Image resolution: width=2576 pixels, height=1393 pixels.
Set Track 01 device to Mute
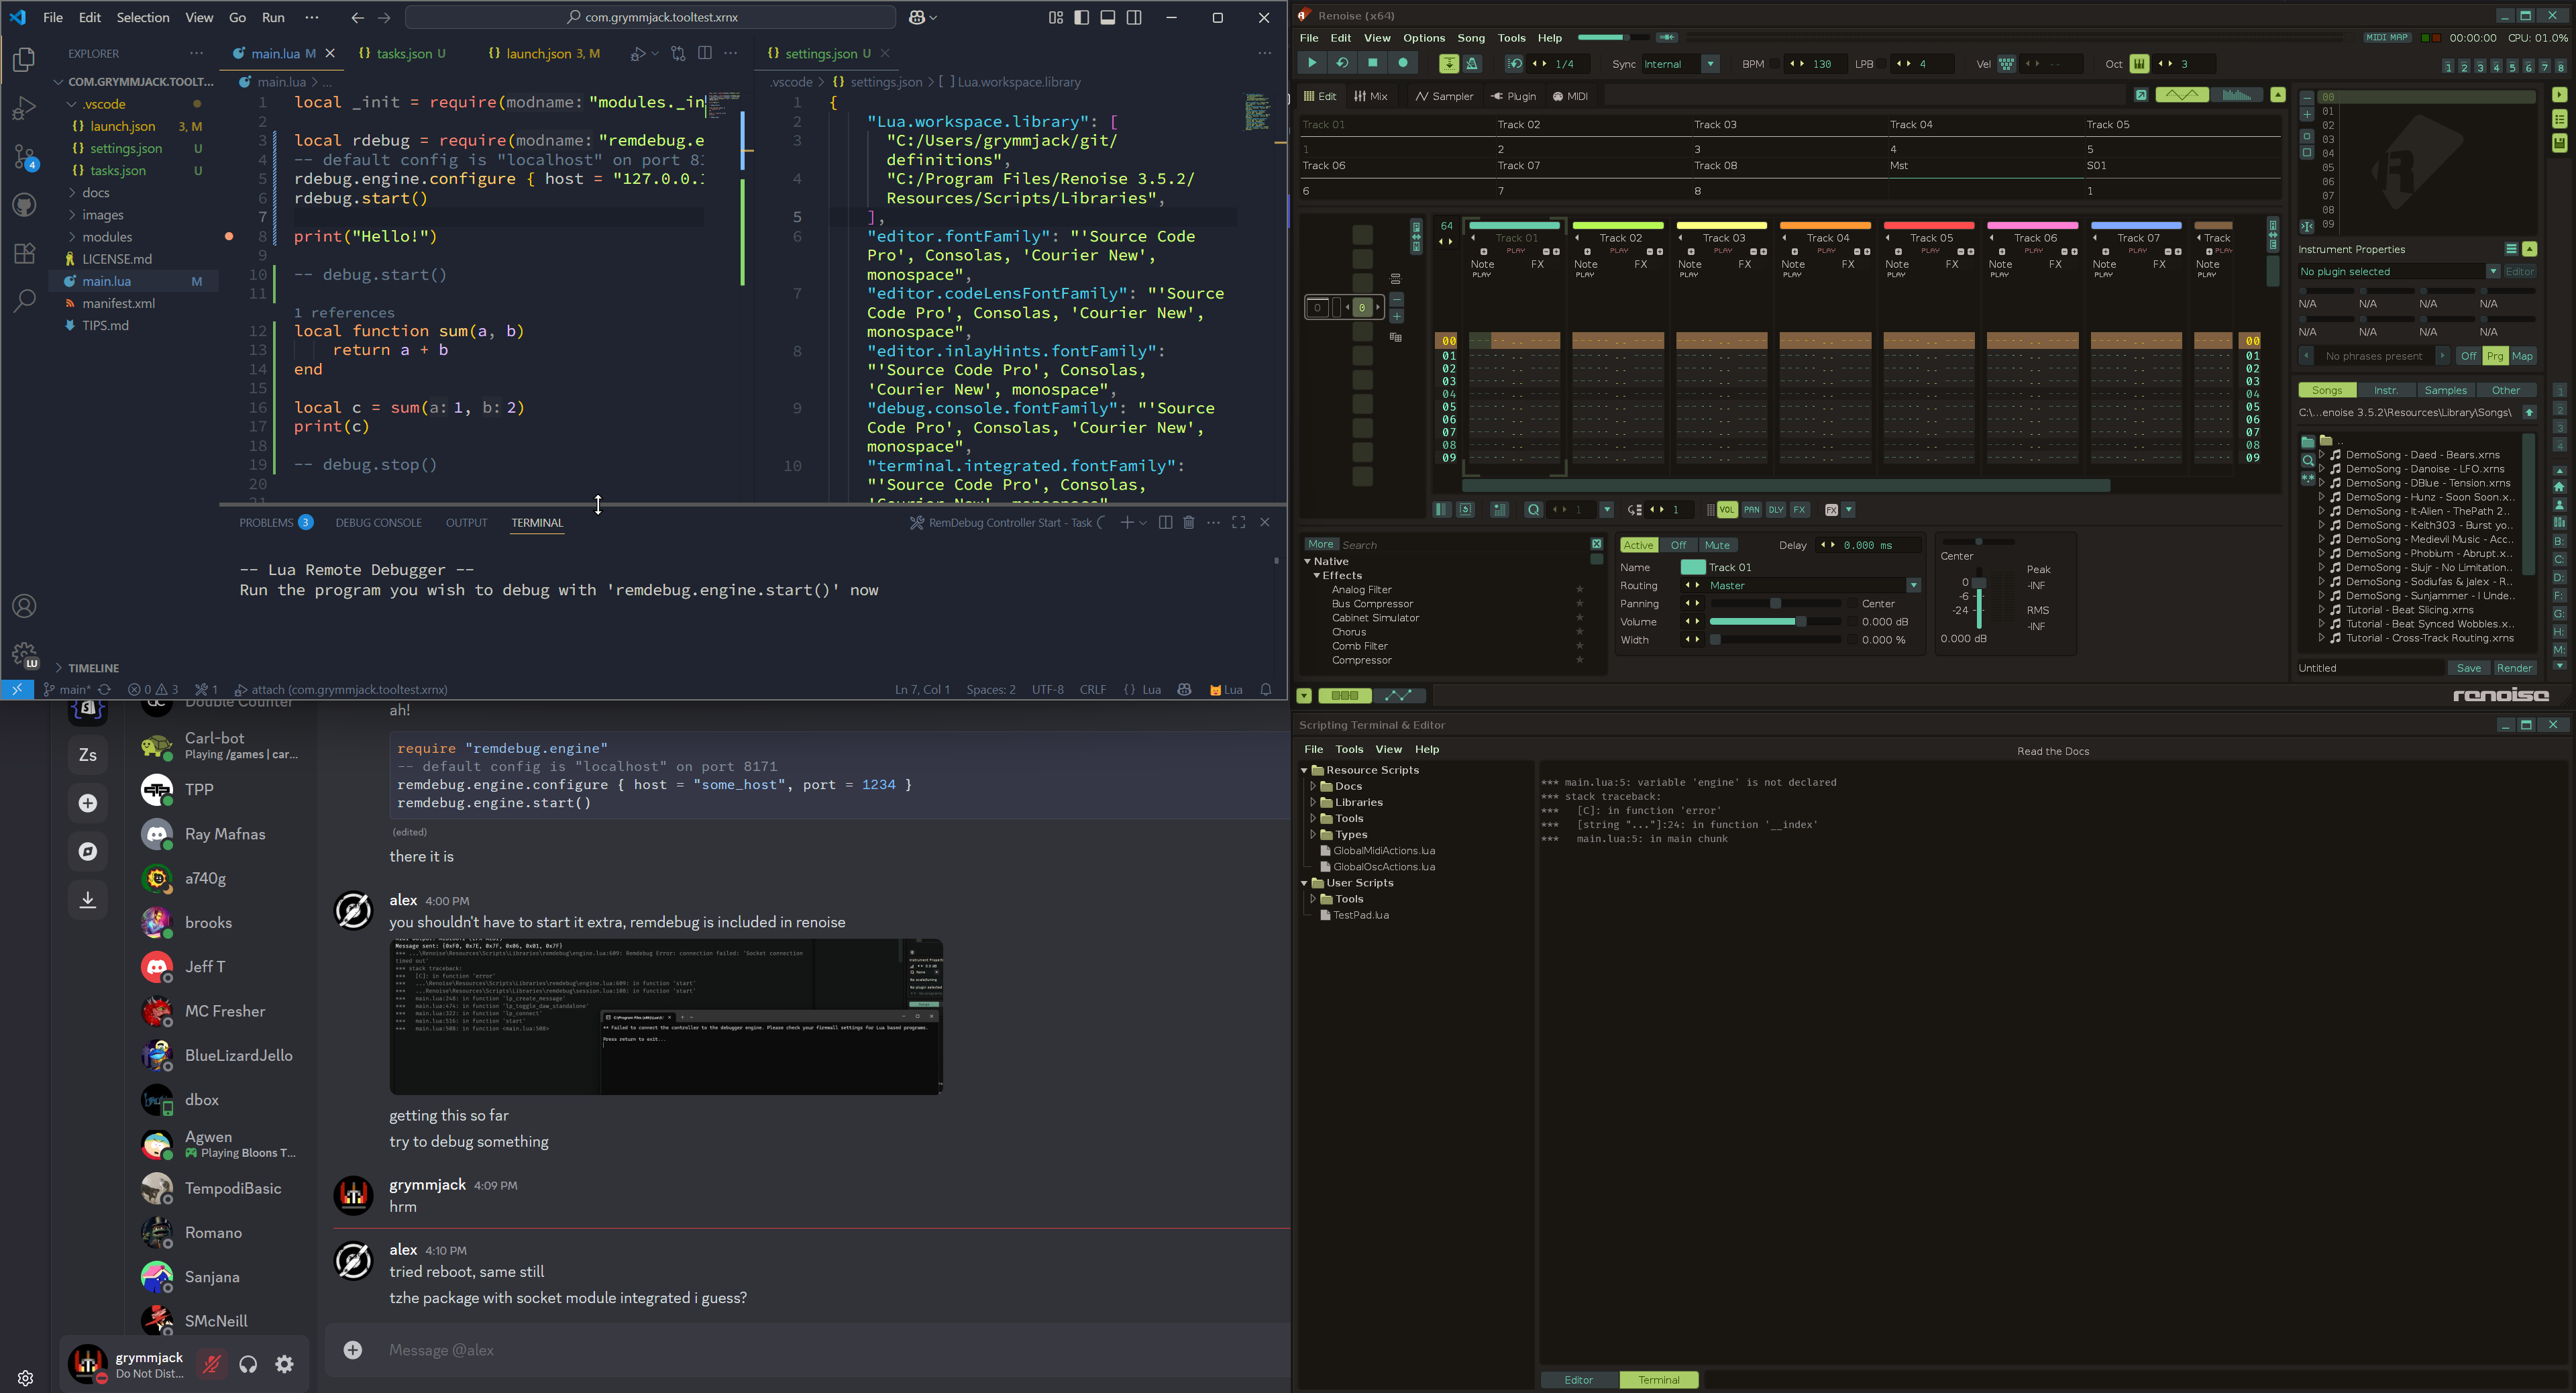tap(1717, 545)
